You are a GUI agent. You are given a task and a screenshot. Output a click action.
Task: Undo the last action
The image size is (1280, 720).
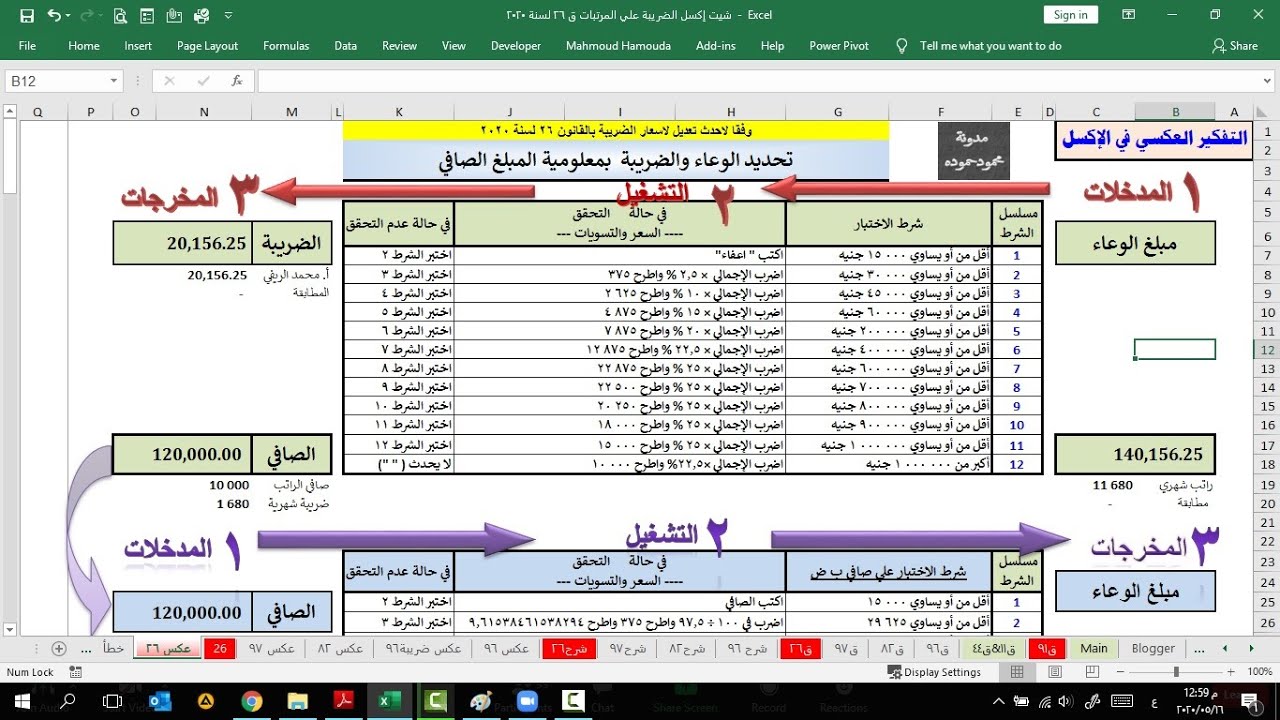tap(53, 15)
